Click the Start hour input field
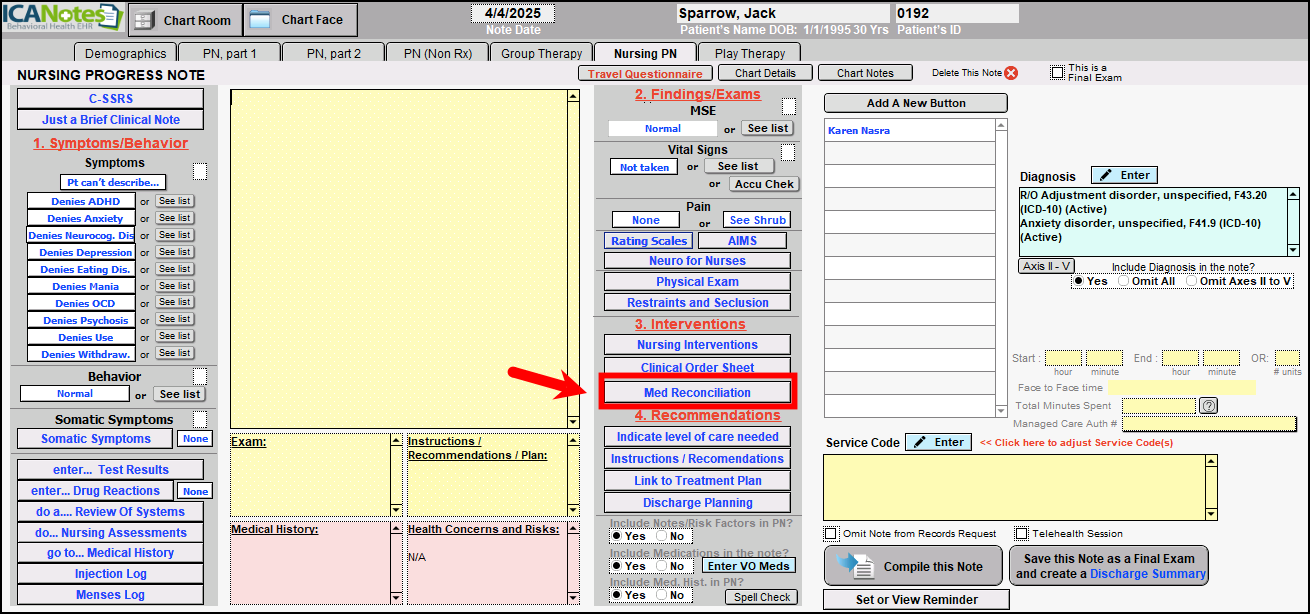1310x614 pixels. (1063, 358)
